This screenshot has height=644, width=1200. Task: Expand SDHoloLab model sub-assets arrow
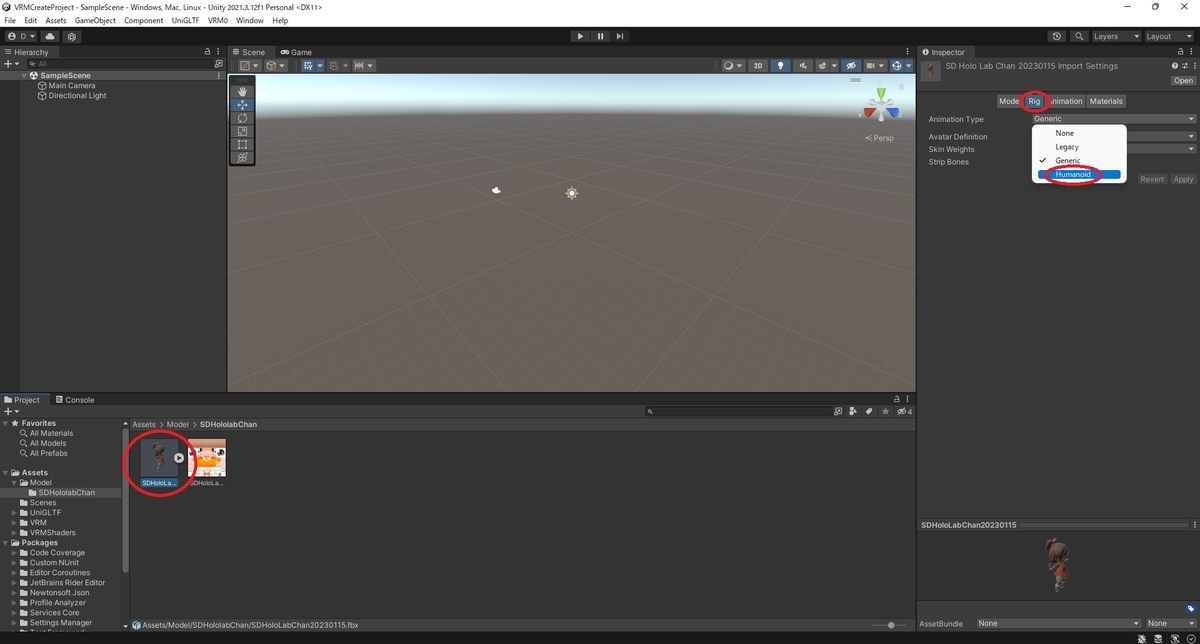178,458
